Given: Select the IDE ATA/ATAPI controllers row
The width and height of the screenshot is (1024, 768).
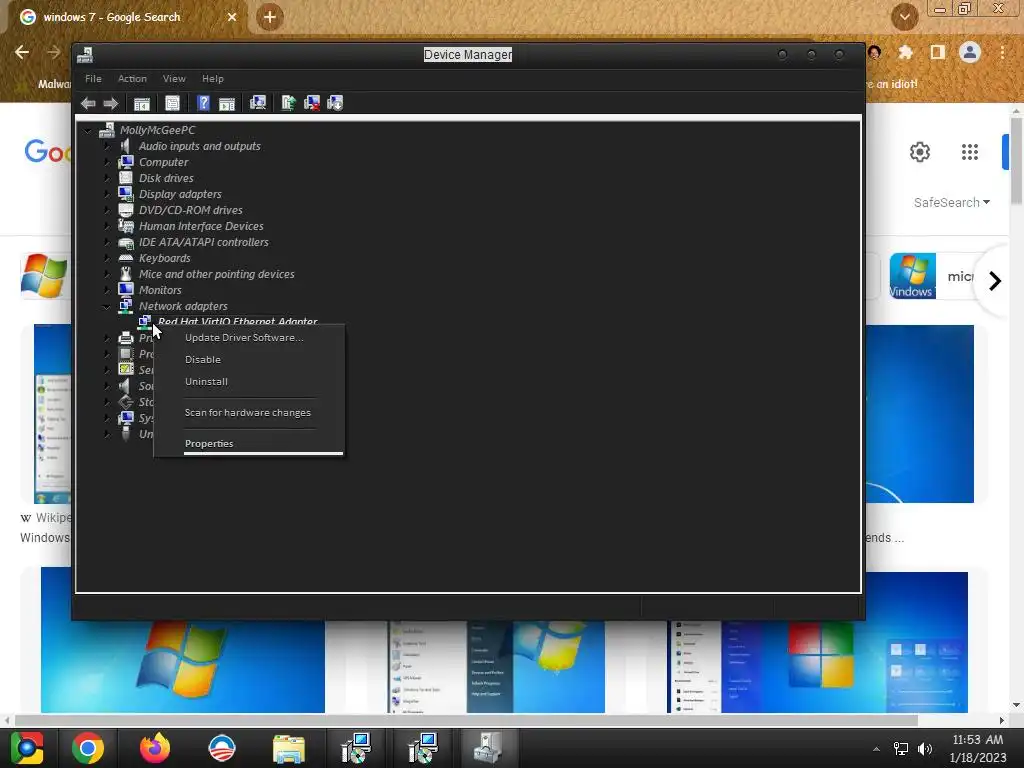Looking at the screenshot, I should click(203, 242).
